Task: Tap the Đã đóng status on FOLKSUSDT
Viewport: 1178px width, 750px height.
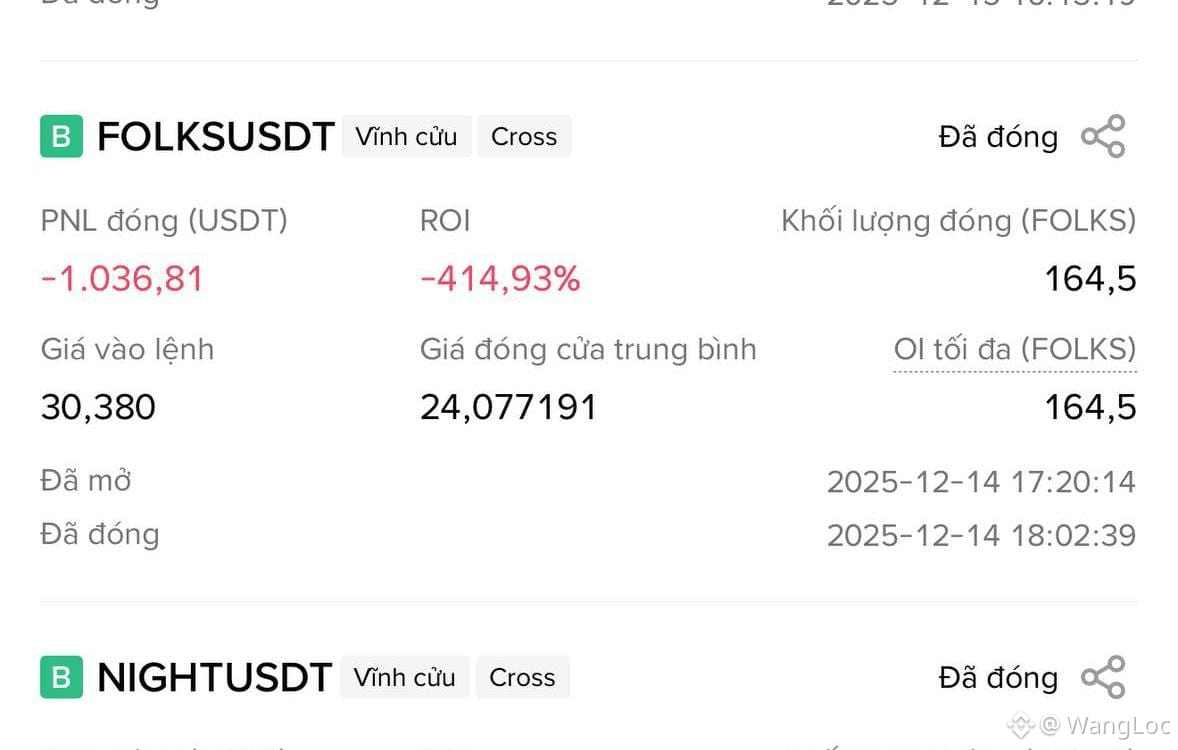Action: (x=998, y=137)
